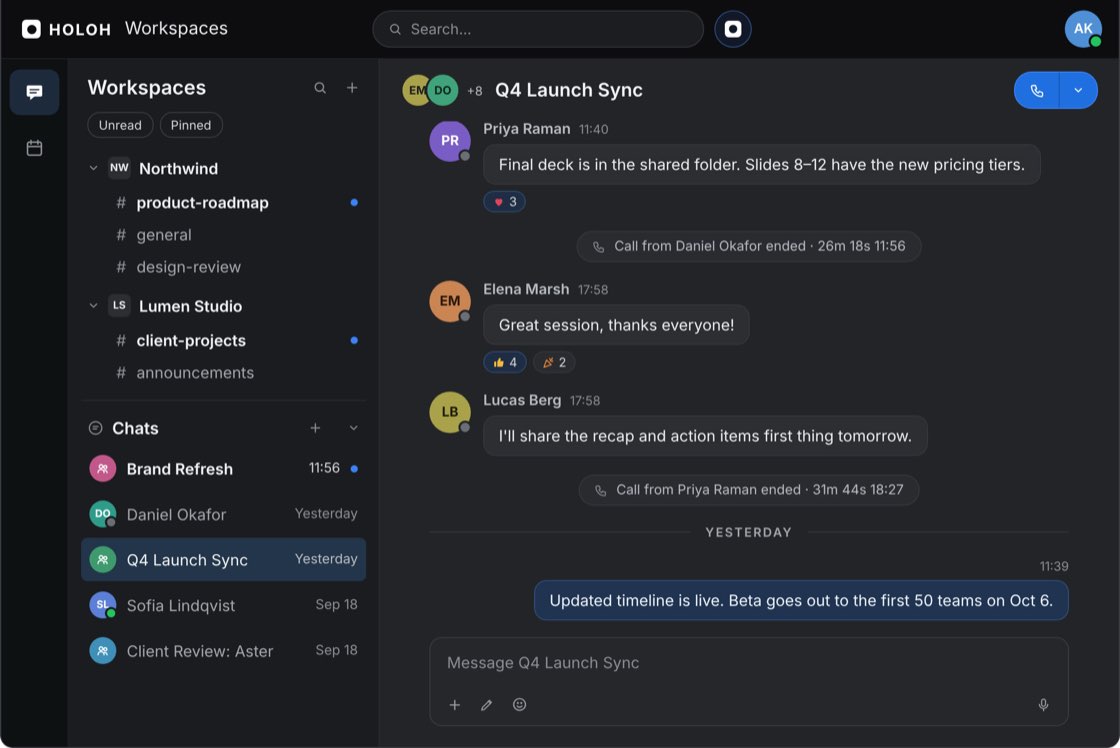Start a call with the phone button
The height and width of the screenshot is (748, 1120).
[1036, 91]
